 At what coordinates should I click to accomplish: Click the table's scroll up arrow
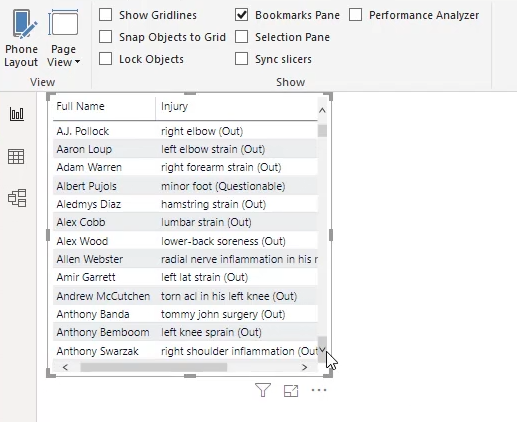tap(322, 110)
